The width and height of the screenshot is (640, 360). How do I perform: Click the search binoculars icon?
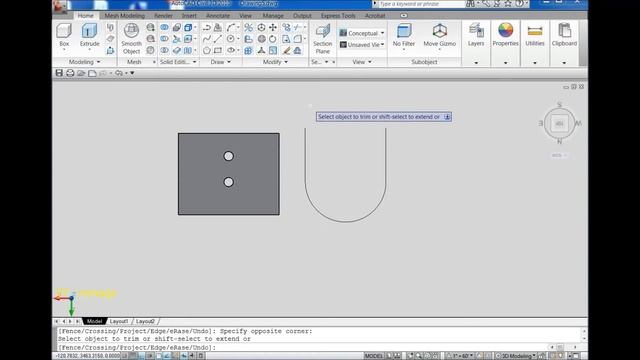[471, 4]
